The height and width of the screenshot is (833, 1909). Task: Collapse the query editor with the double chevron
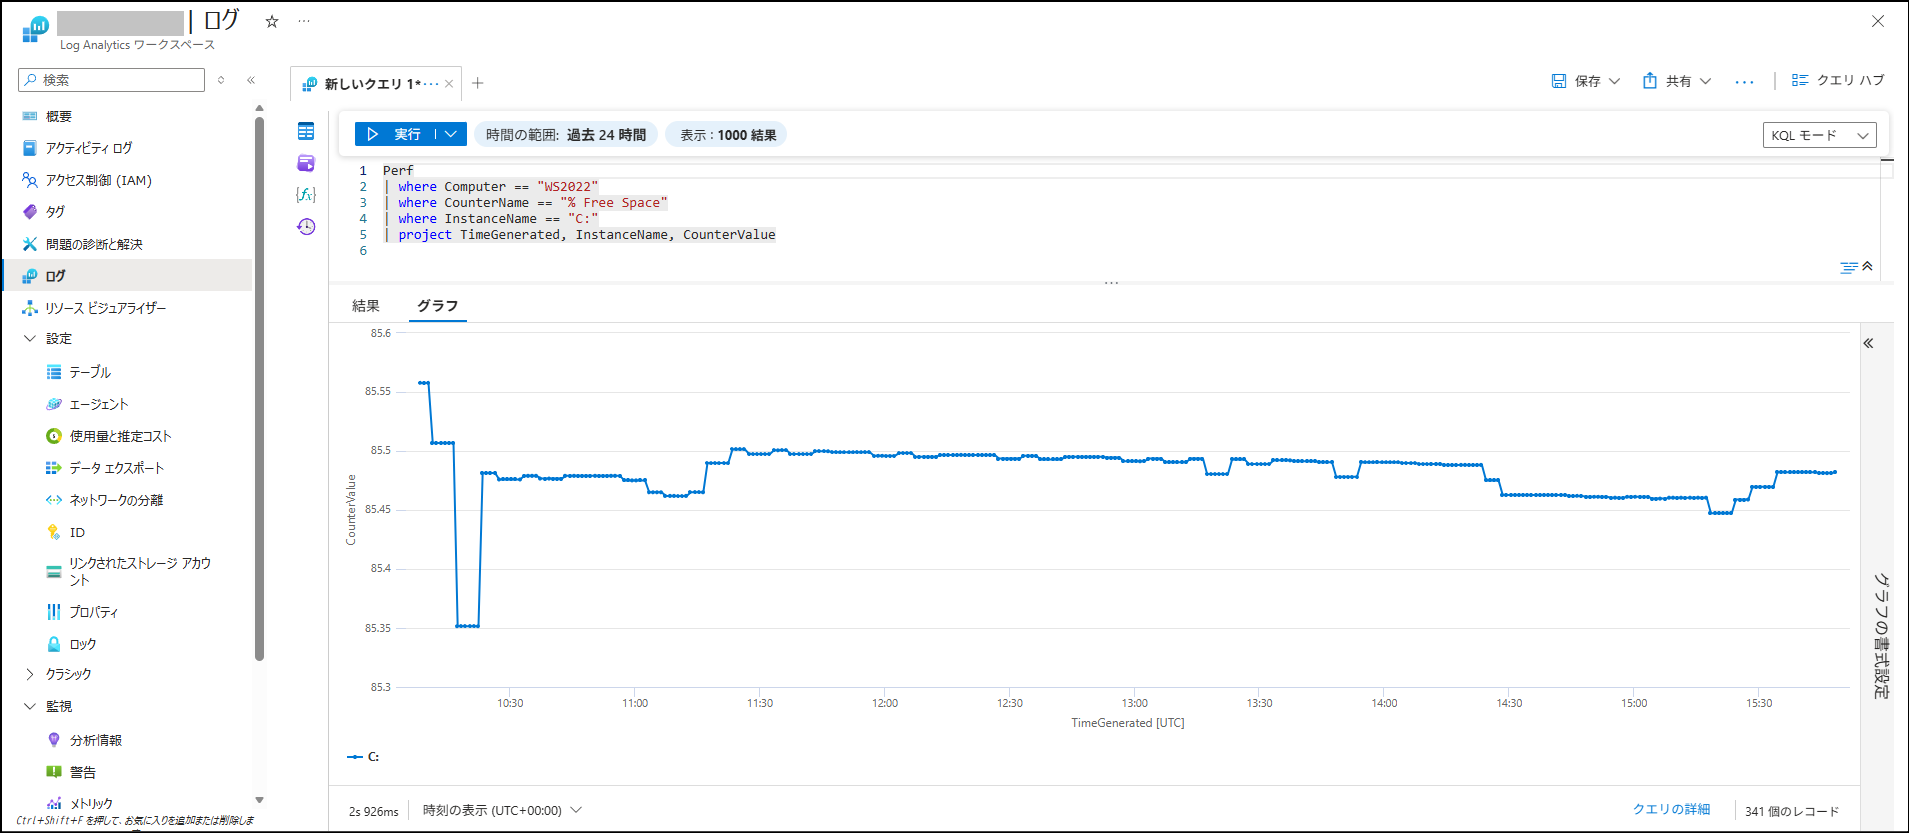(x=1867, y=266)
